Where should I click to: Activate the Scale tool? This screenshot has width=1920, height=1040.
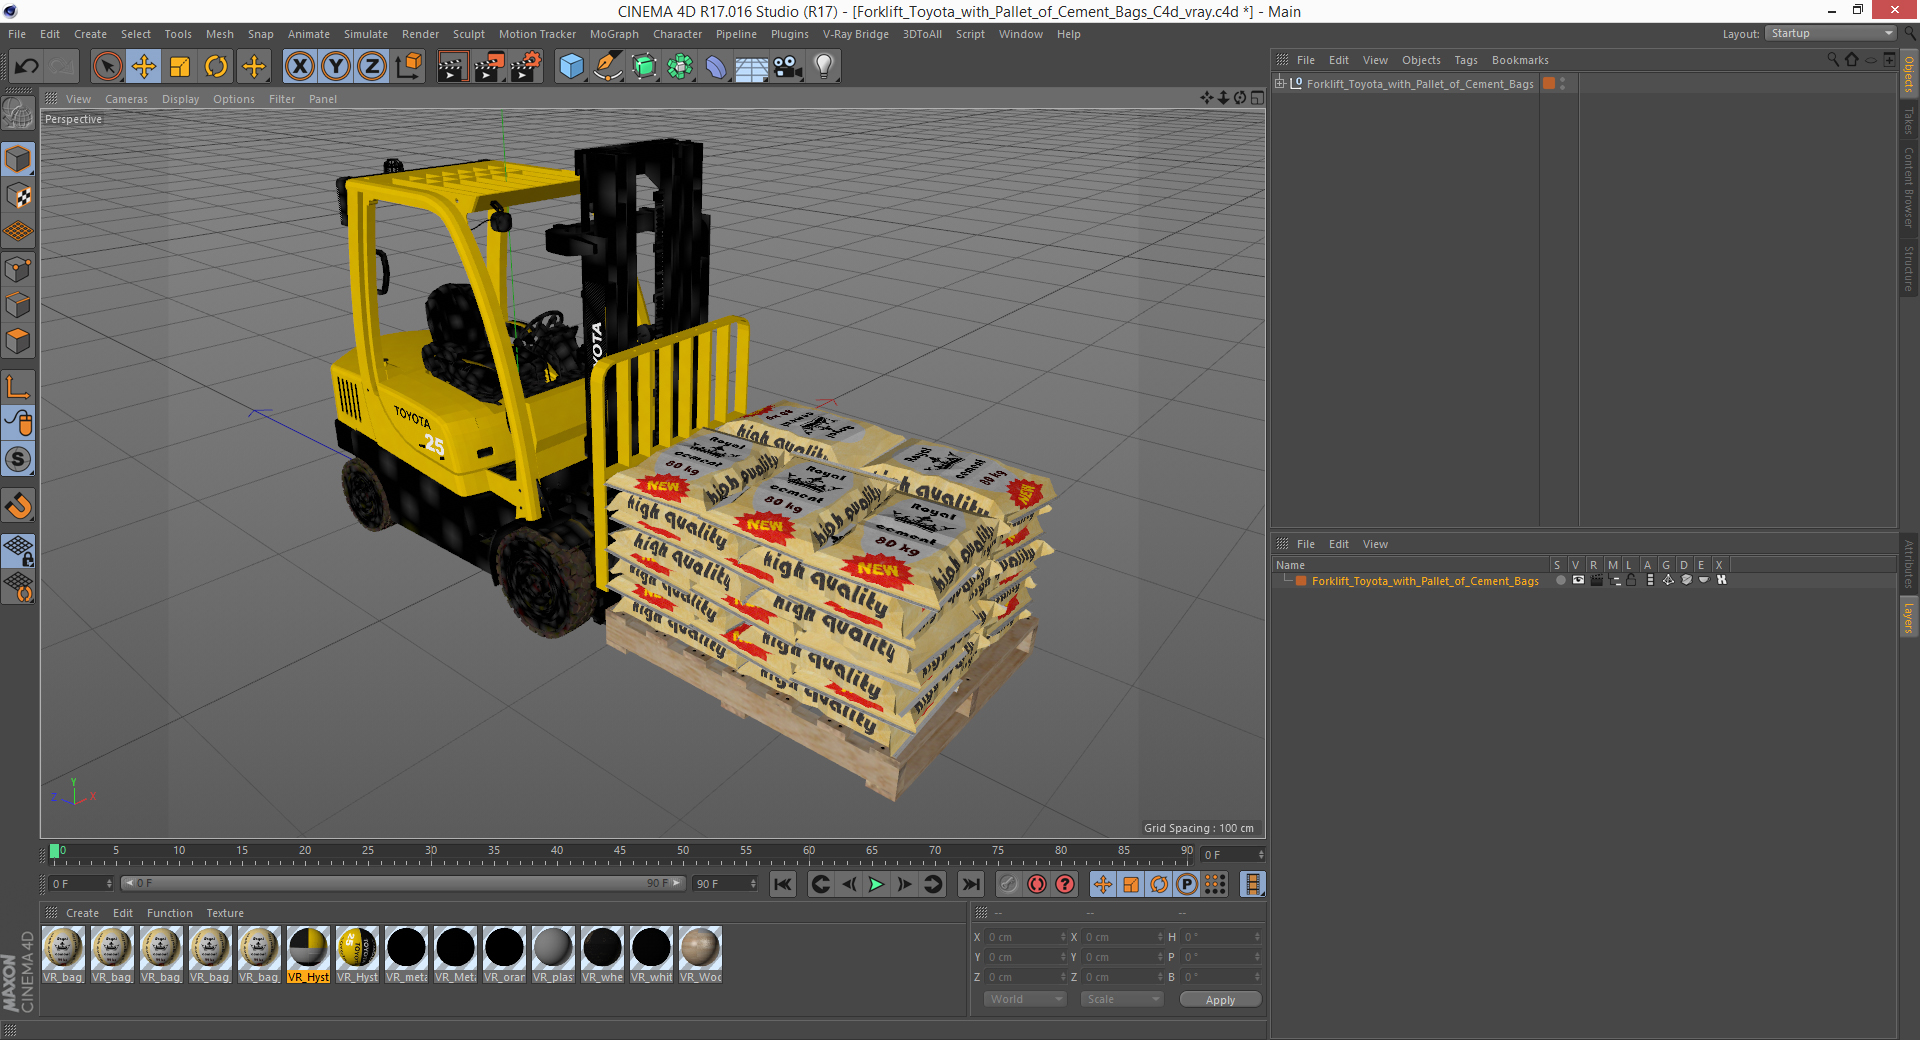[180, 67]
